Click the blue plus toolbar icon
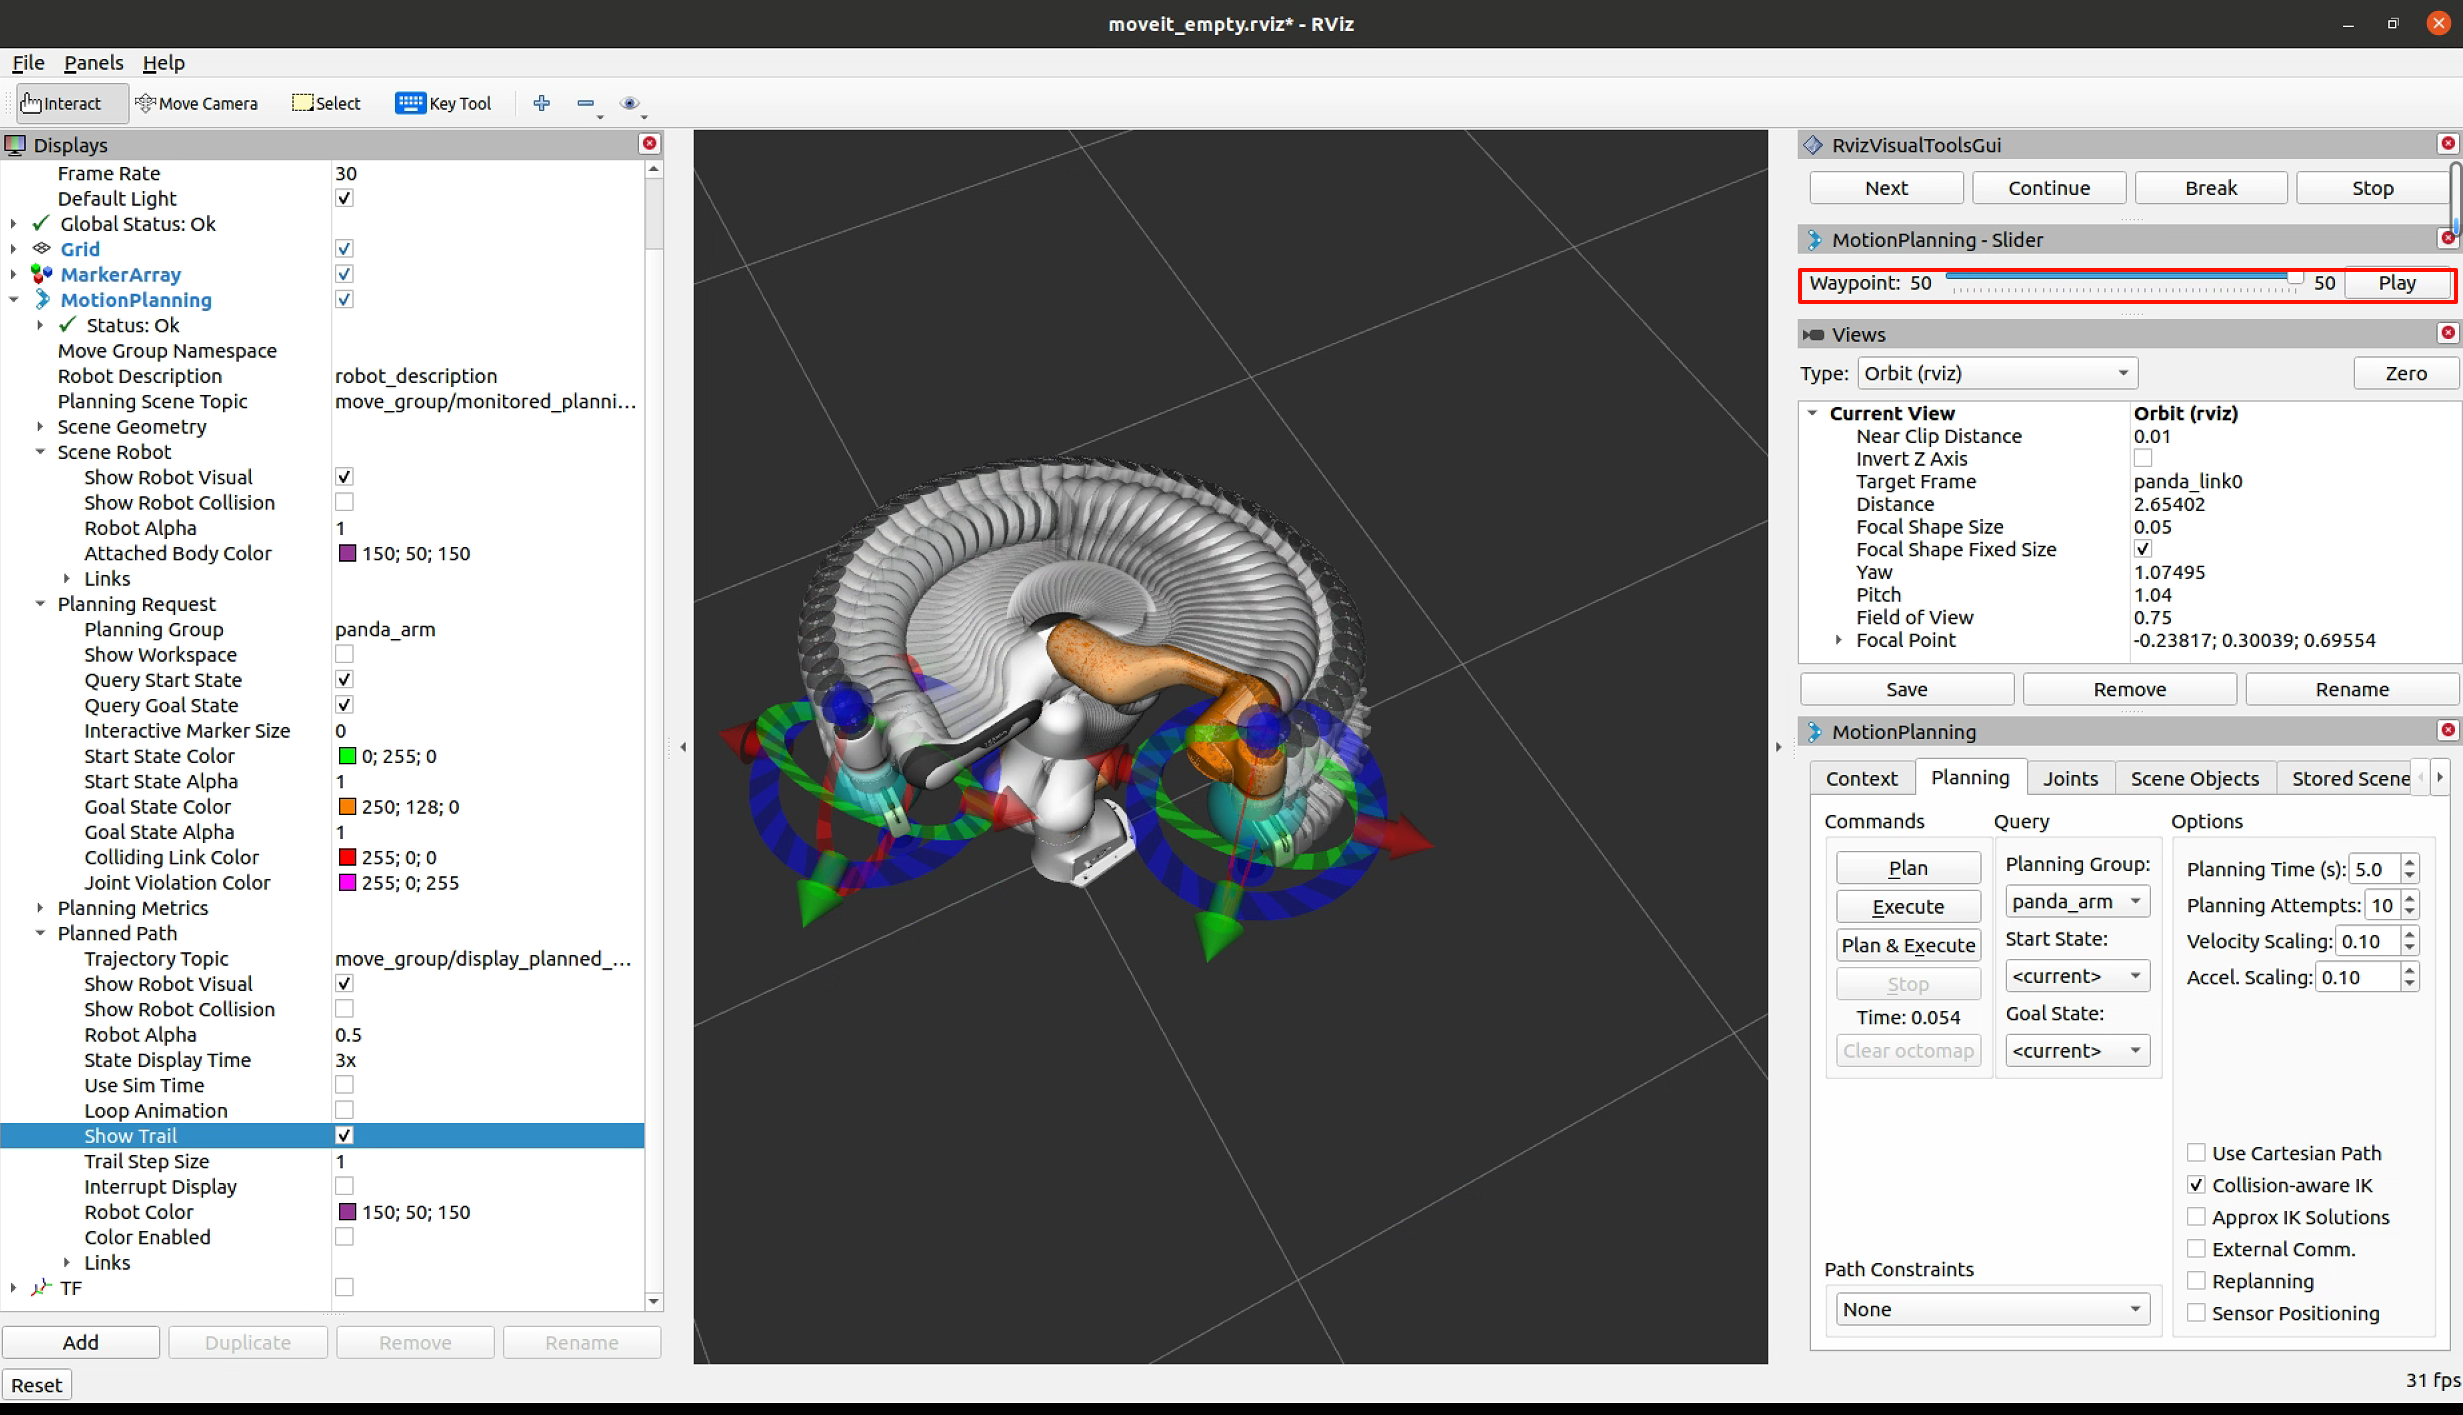Viewport: 2463px width, 1415px height. (x=541, y=103)
